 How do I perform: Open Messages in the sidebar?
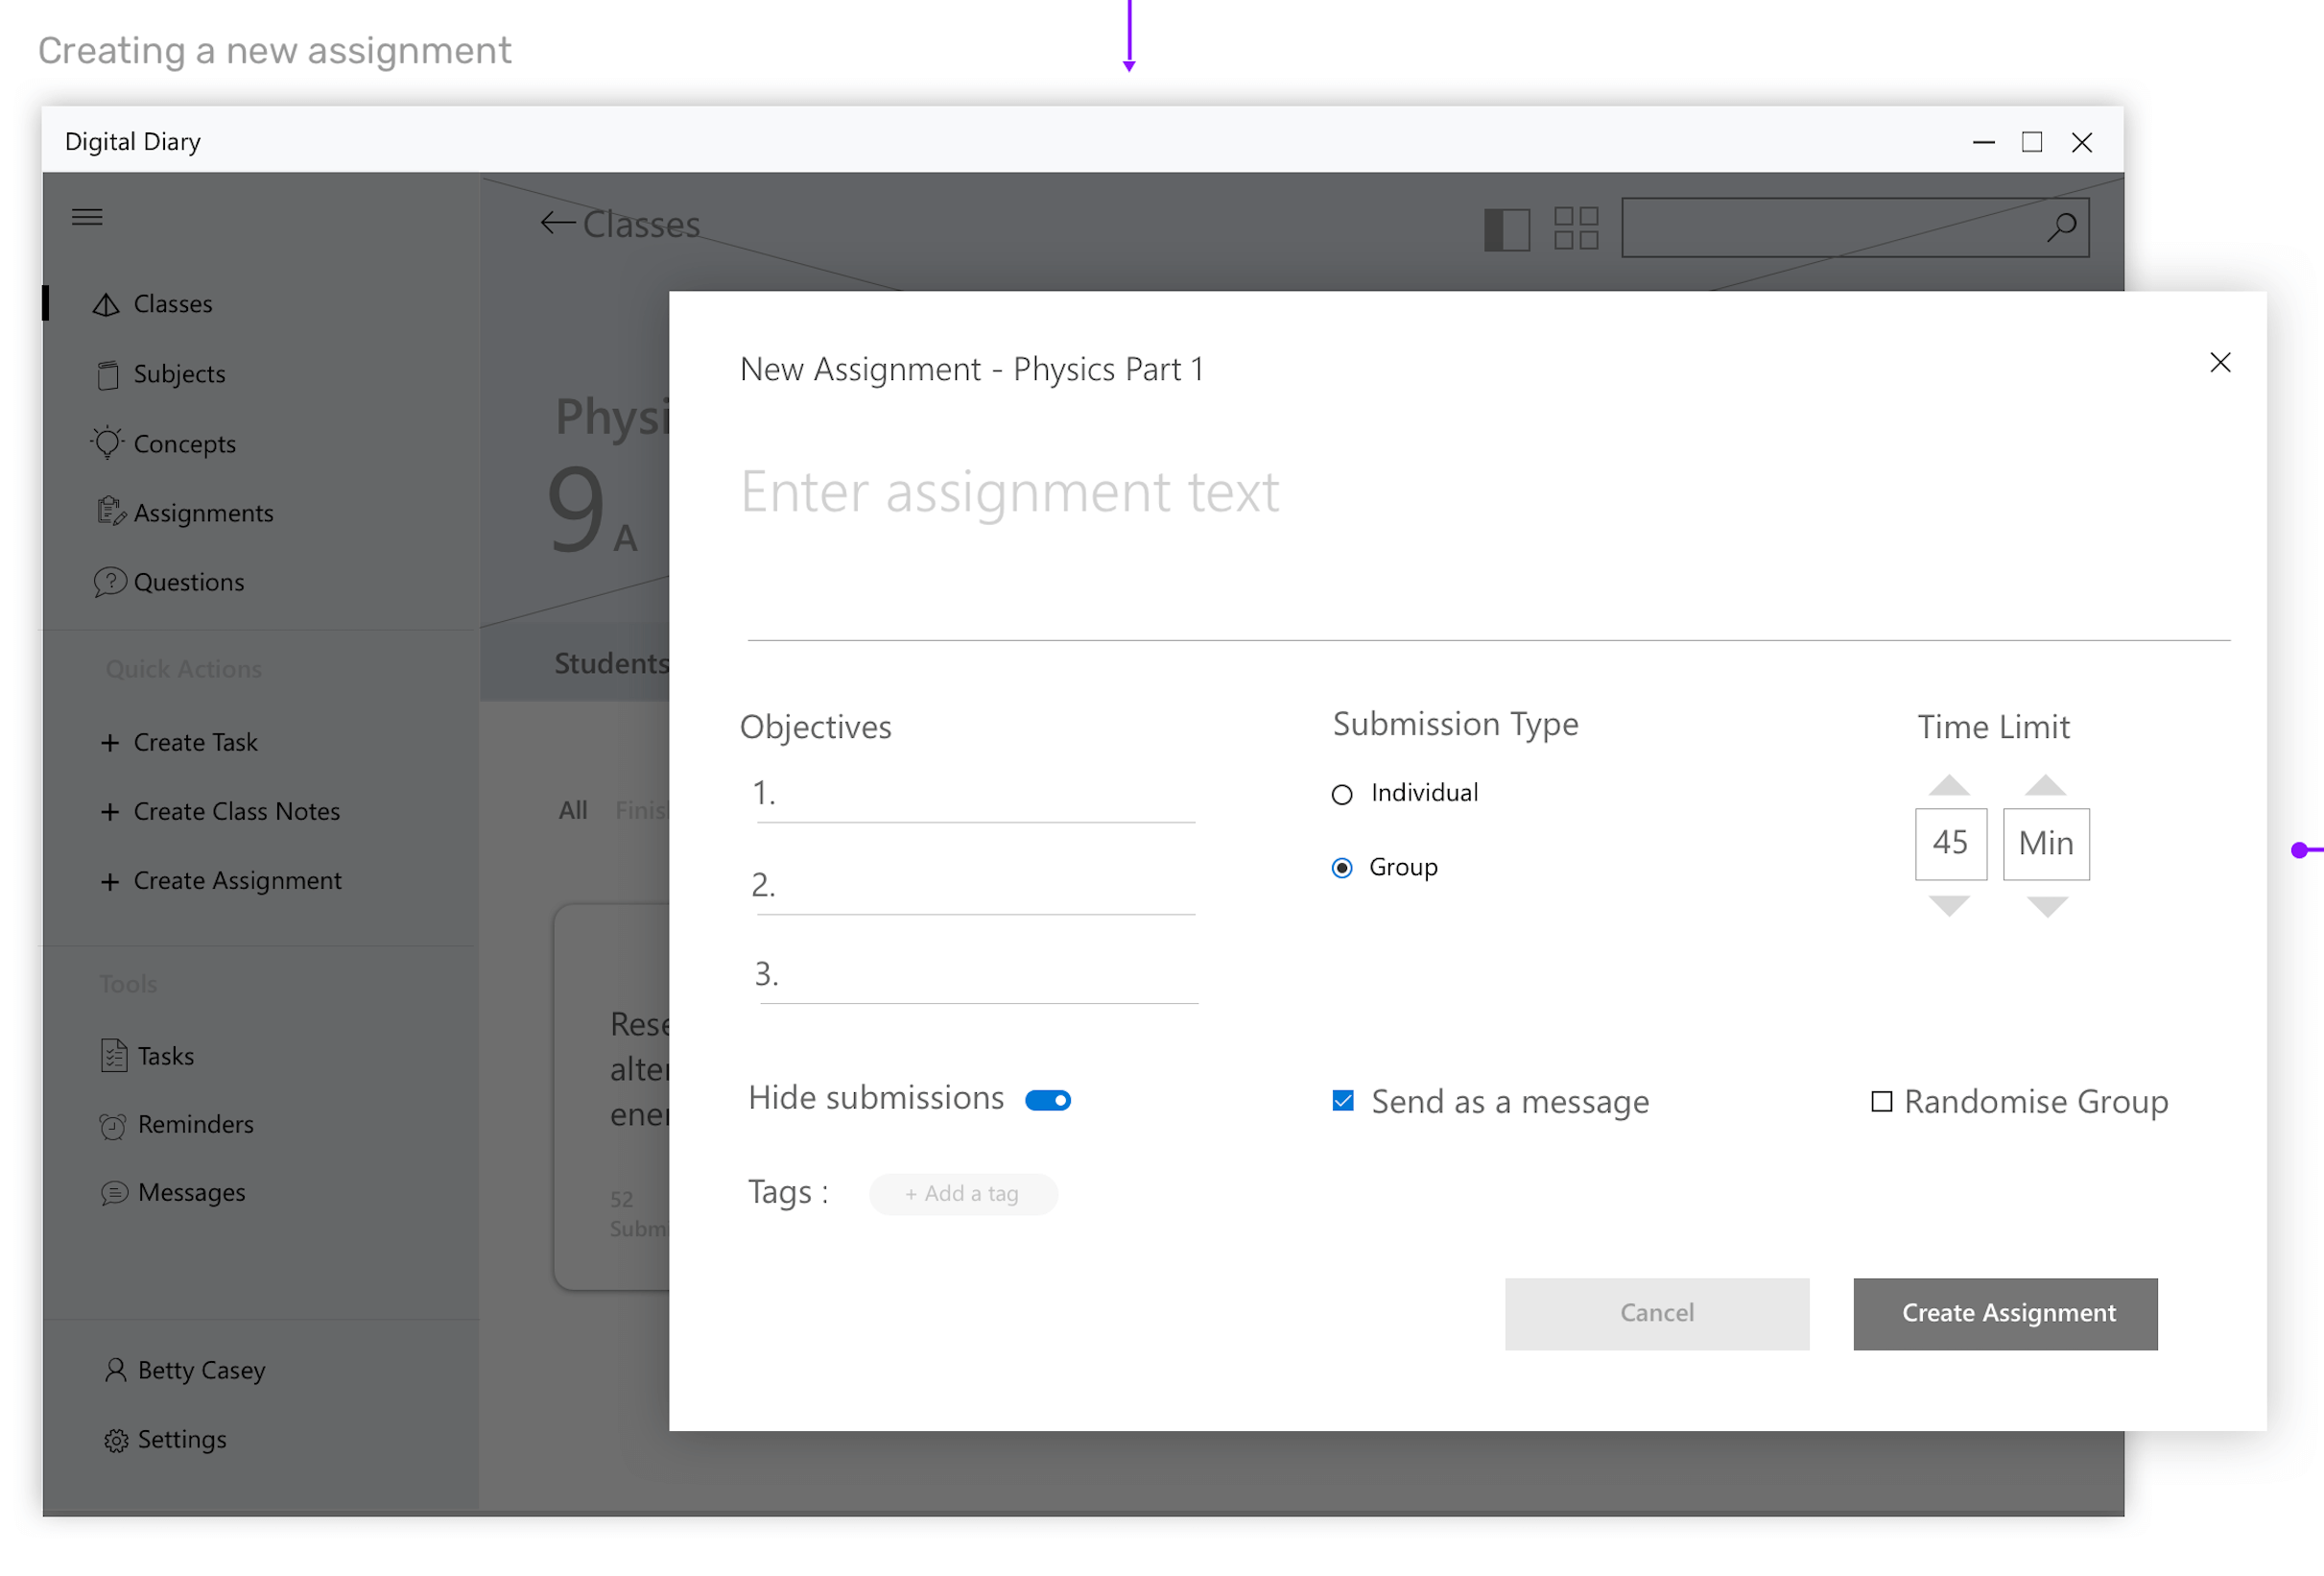point(191,1193)
